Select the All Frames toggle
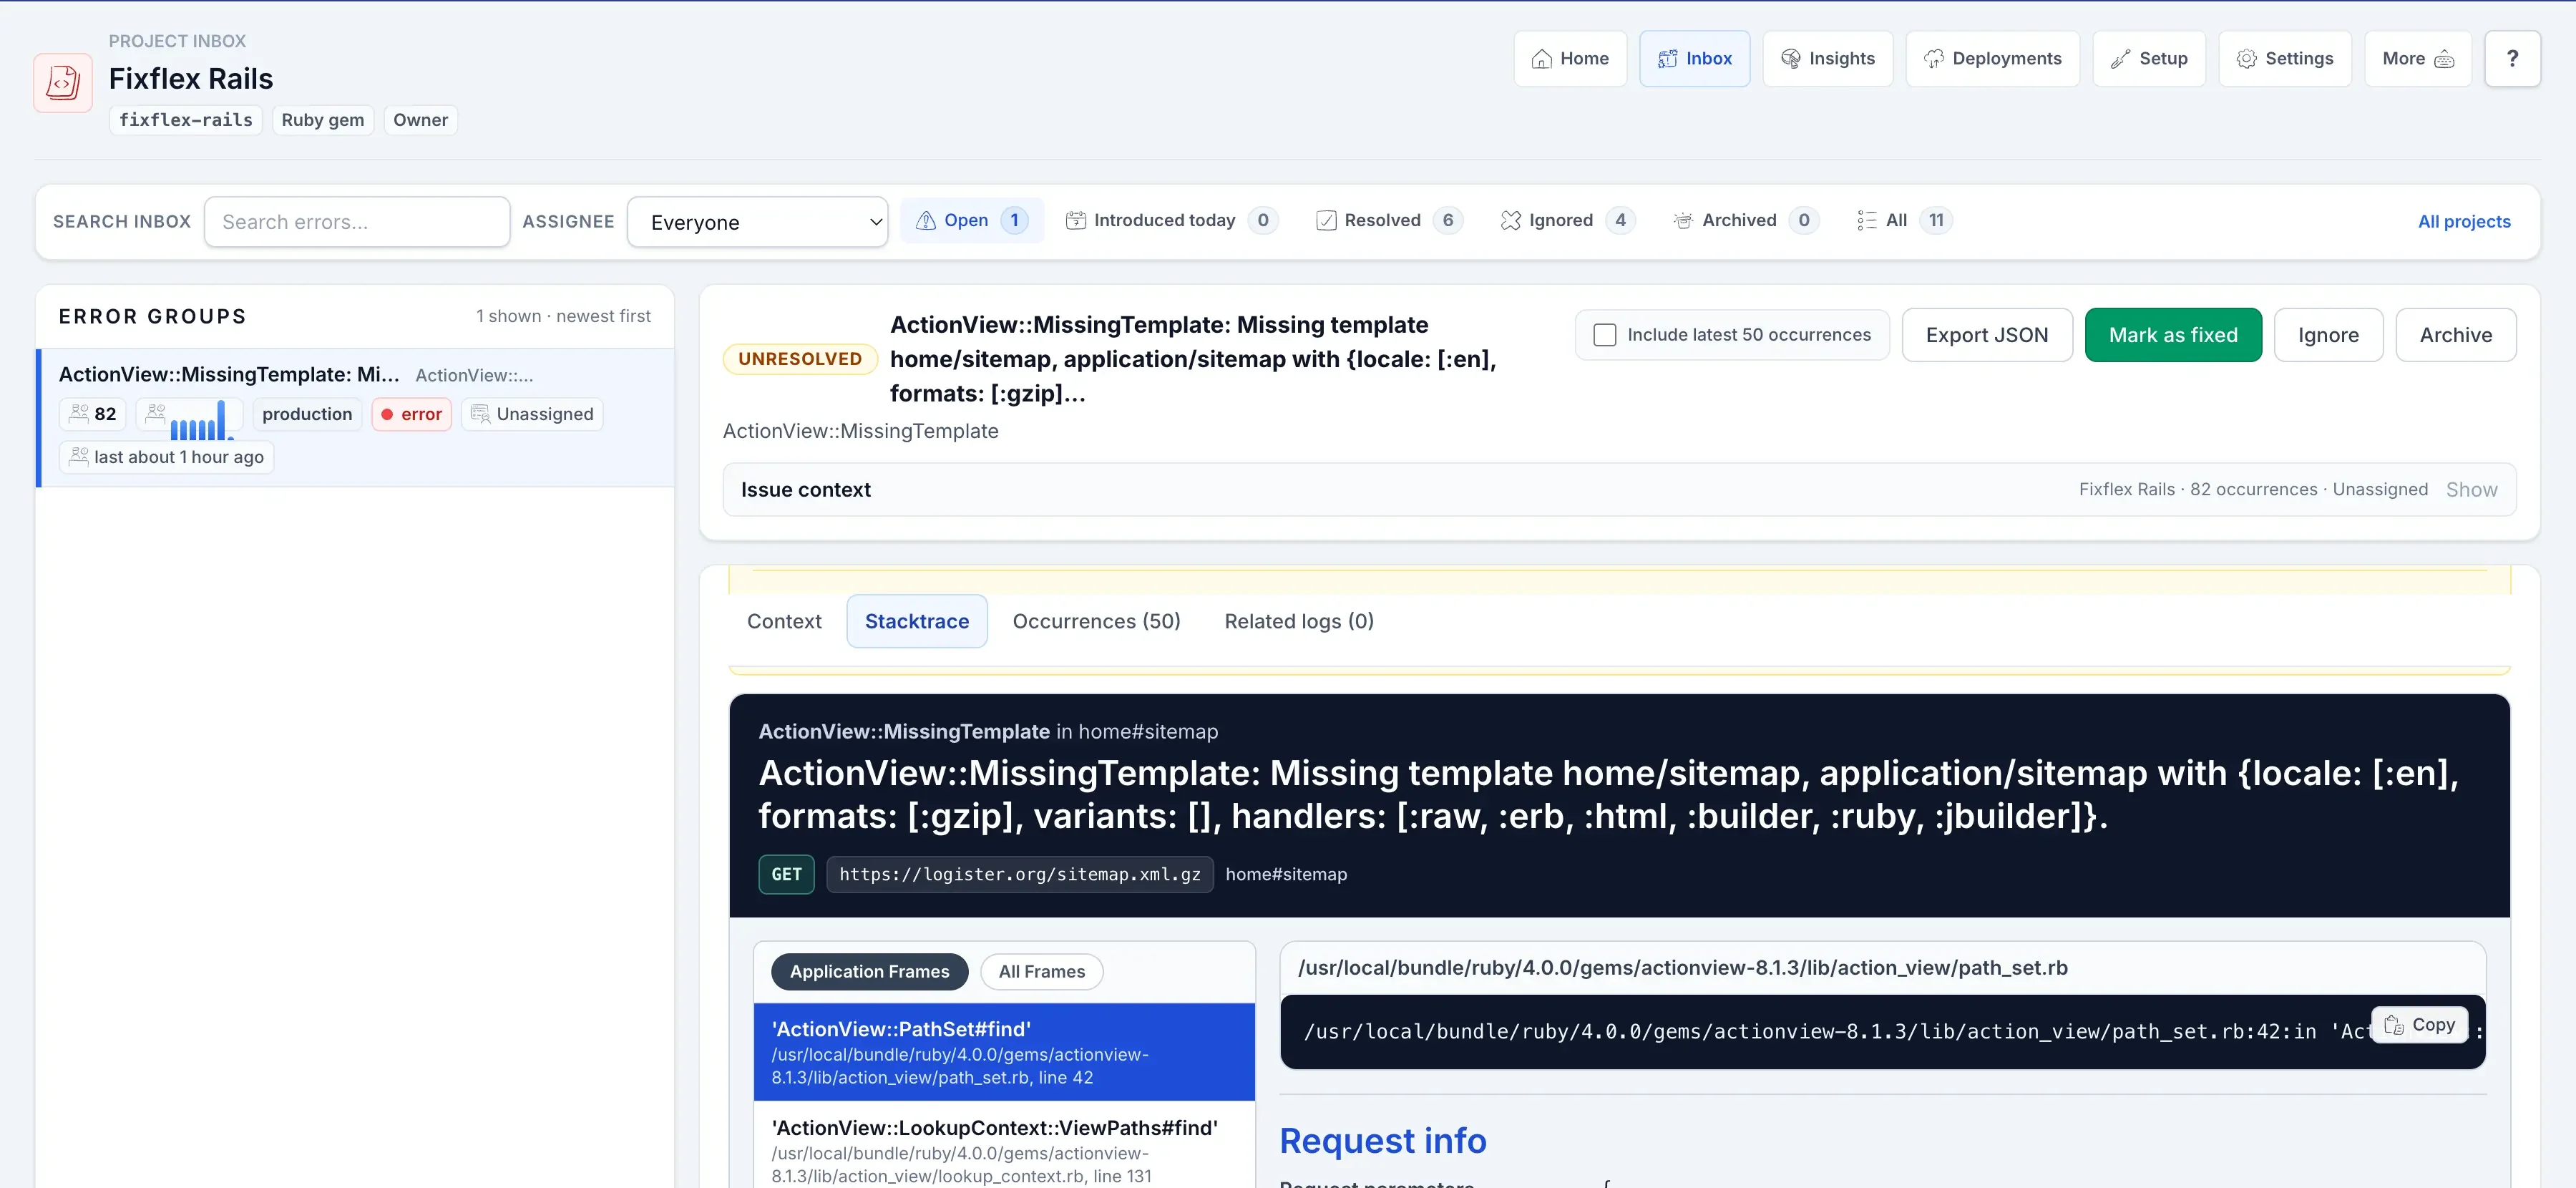Viewport: 2576px width, 1188px height. point(1041,971)
